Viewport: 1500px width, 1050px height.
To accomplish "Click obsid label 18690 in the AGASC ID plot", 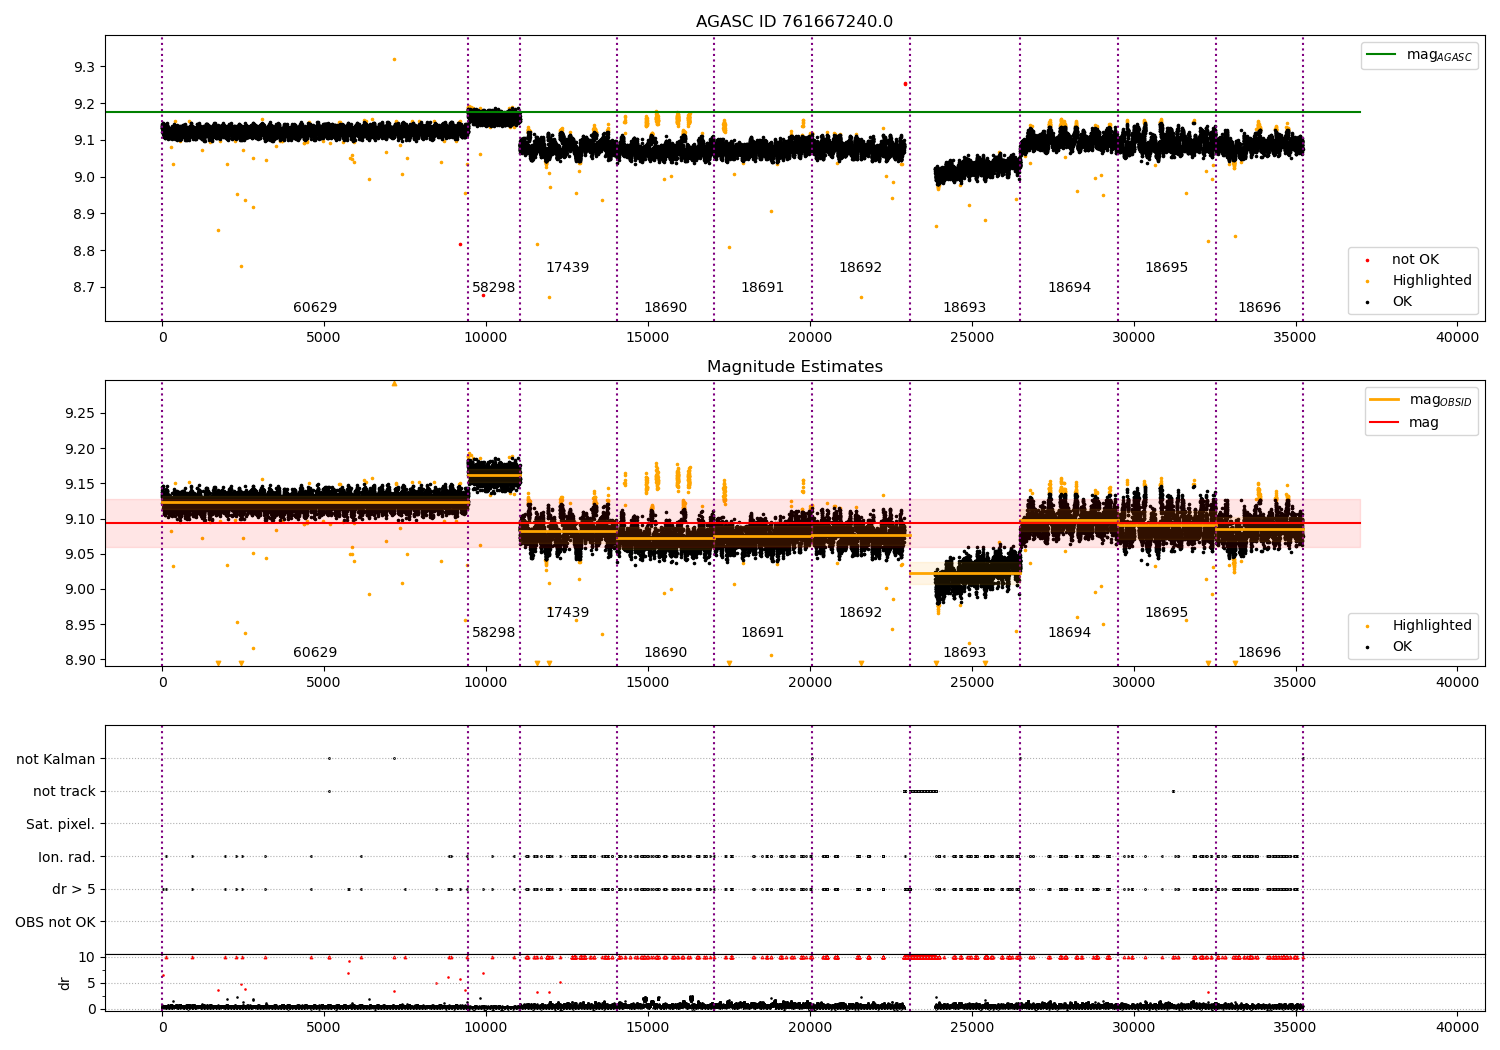I will [665, 308].
